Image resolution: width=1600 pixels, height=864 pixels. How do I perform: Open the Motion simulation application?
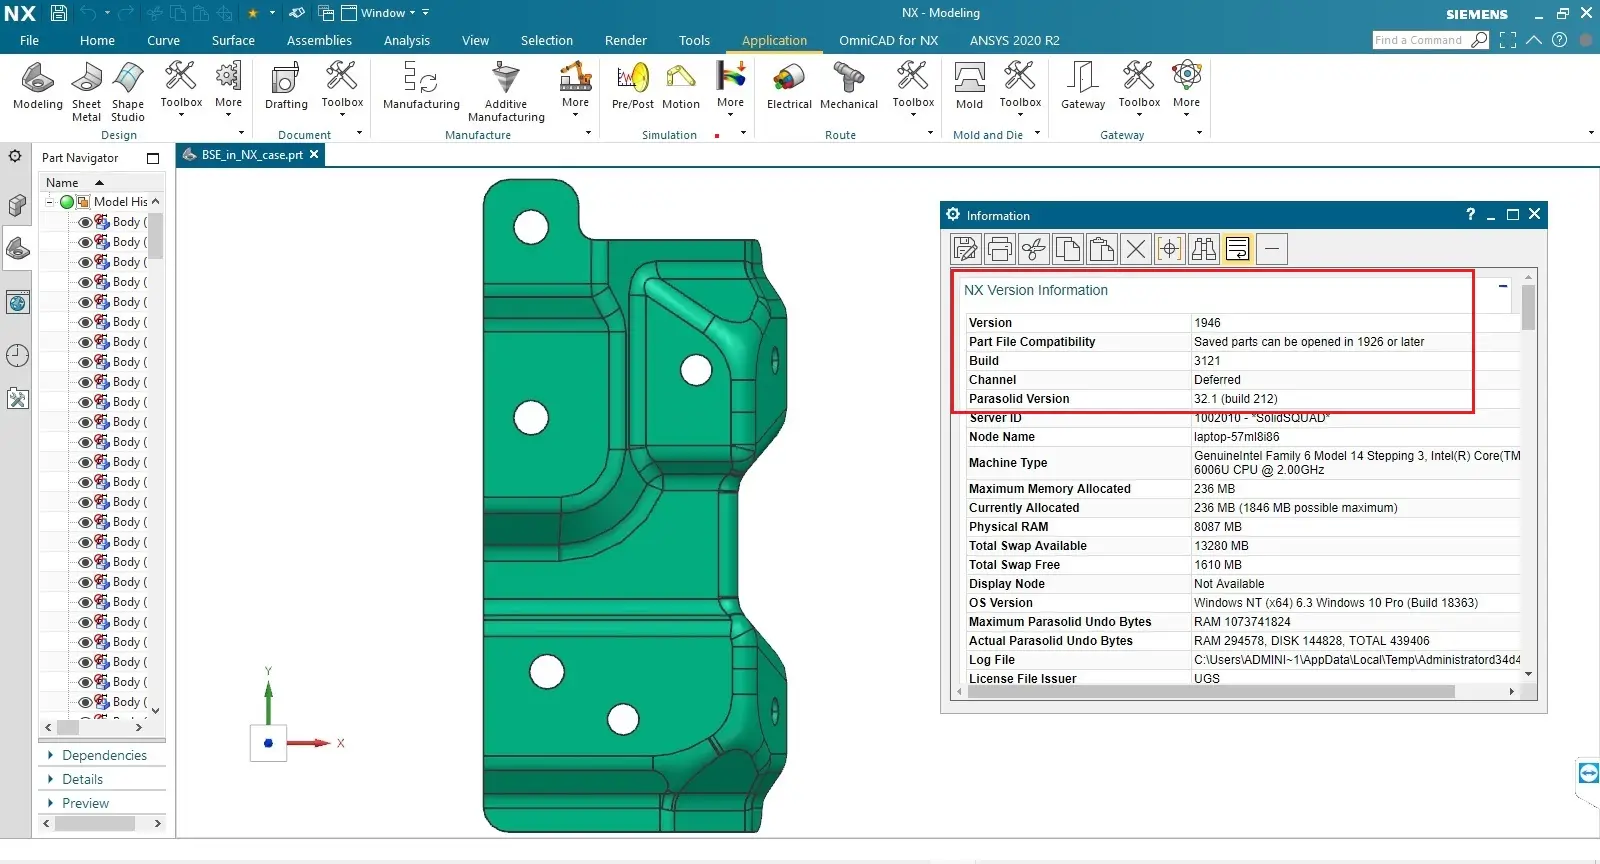[x=681, y=86]
